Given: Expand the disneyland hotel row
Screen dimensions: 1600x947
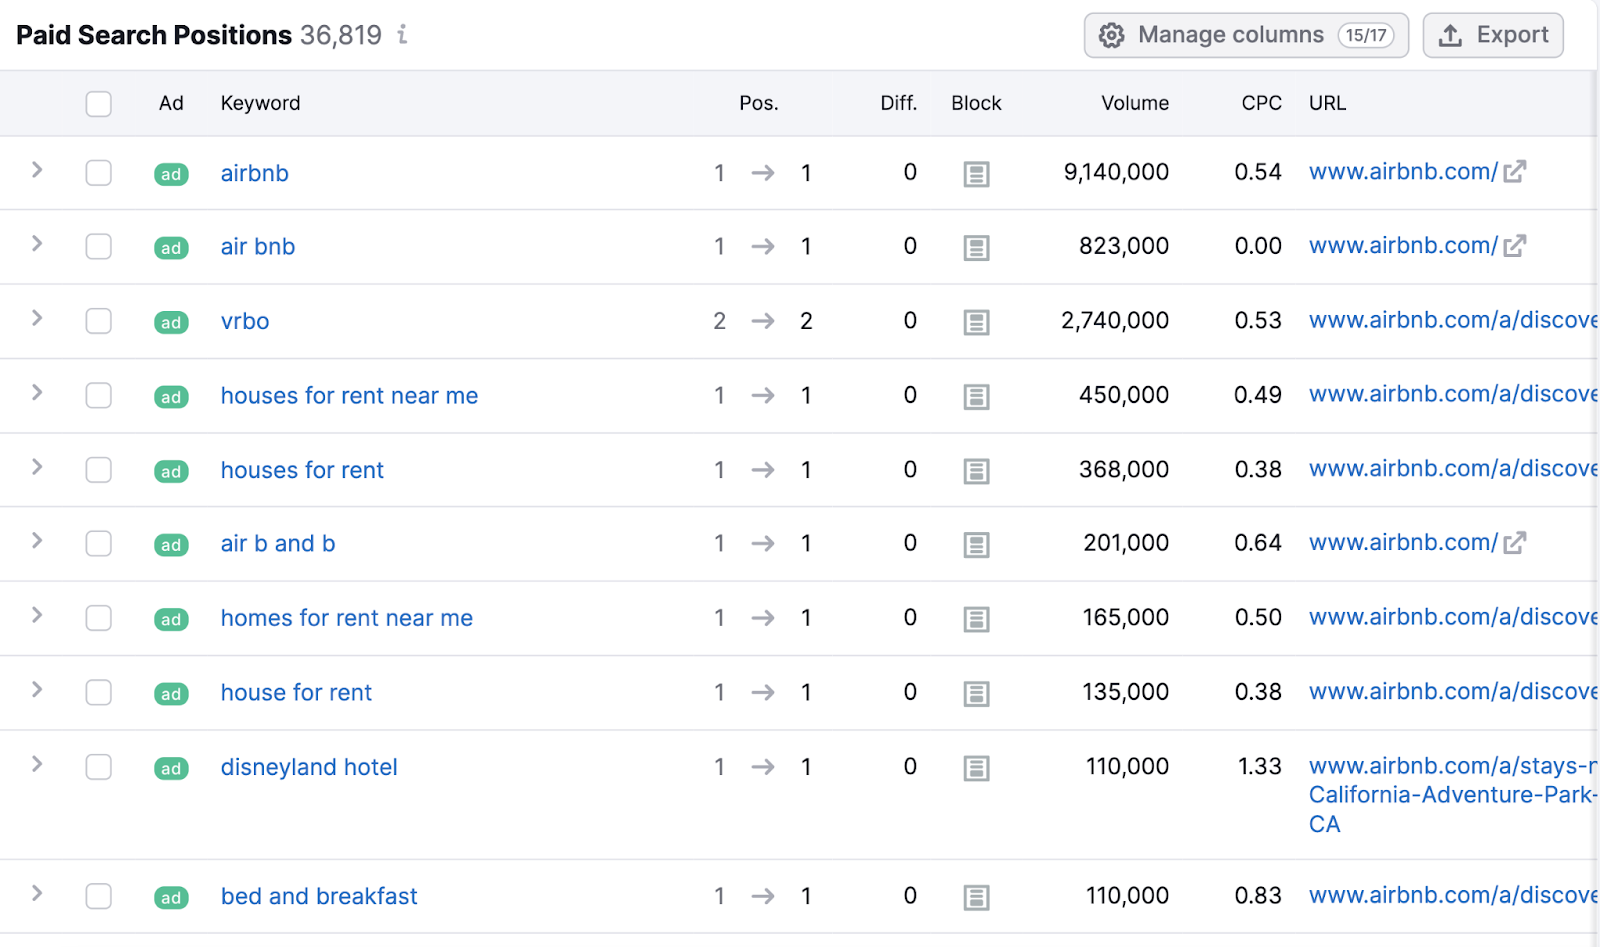Looking at the screenshot, I should pyautogui.click(x=37, y=764).
